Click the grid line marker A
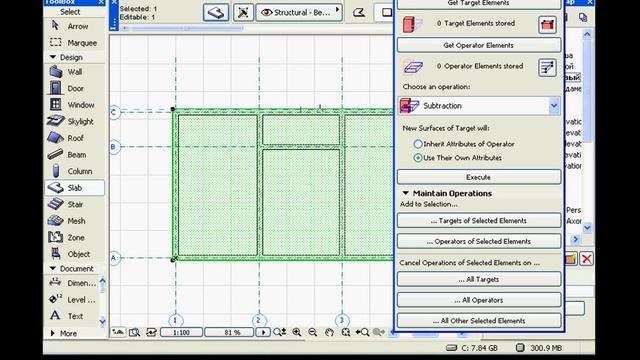The width and height of the screenshot is (640, 360). pos(114,258)
